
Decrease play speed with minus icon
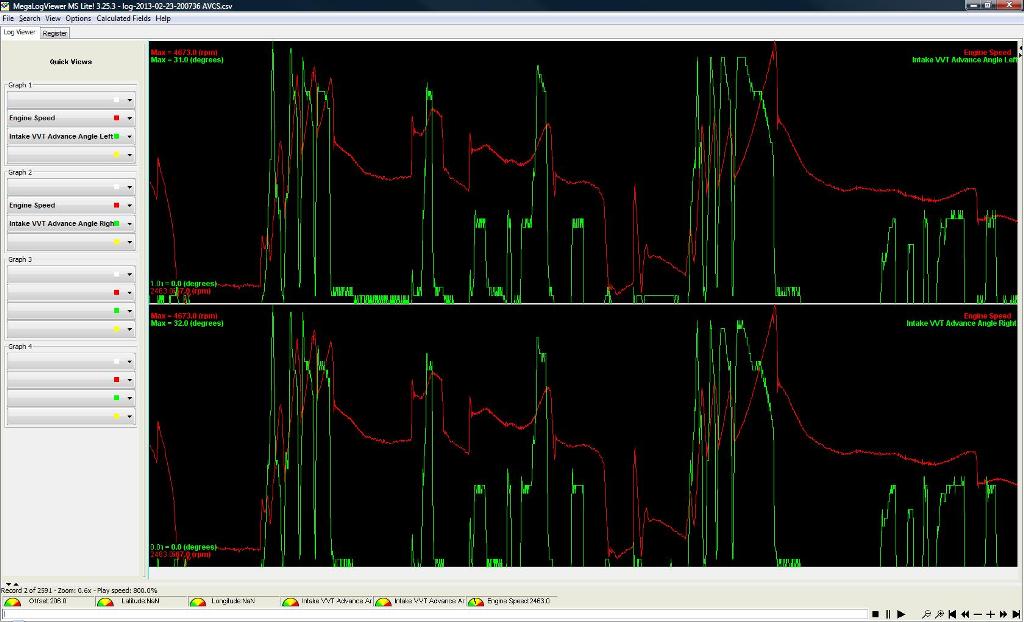point(977,614)
